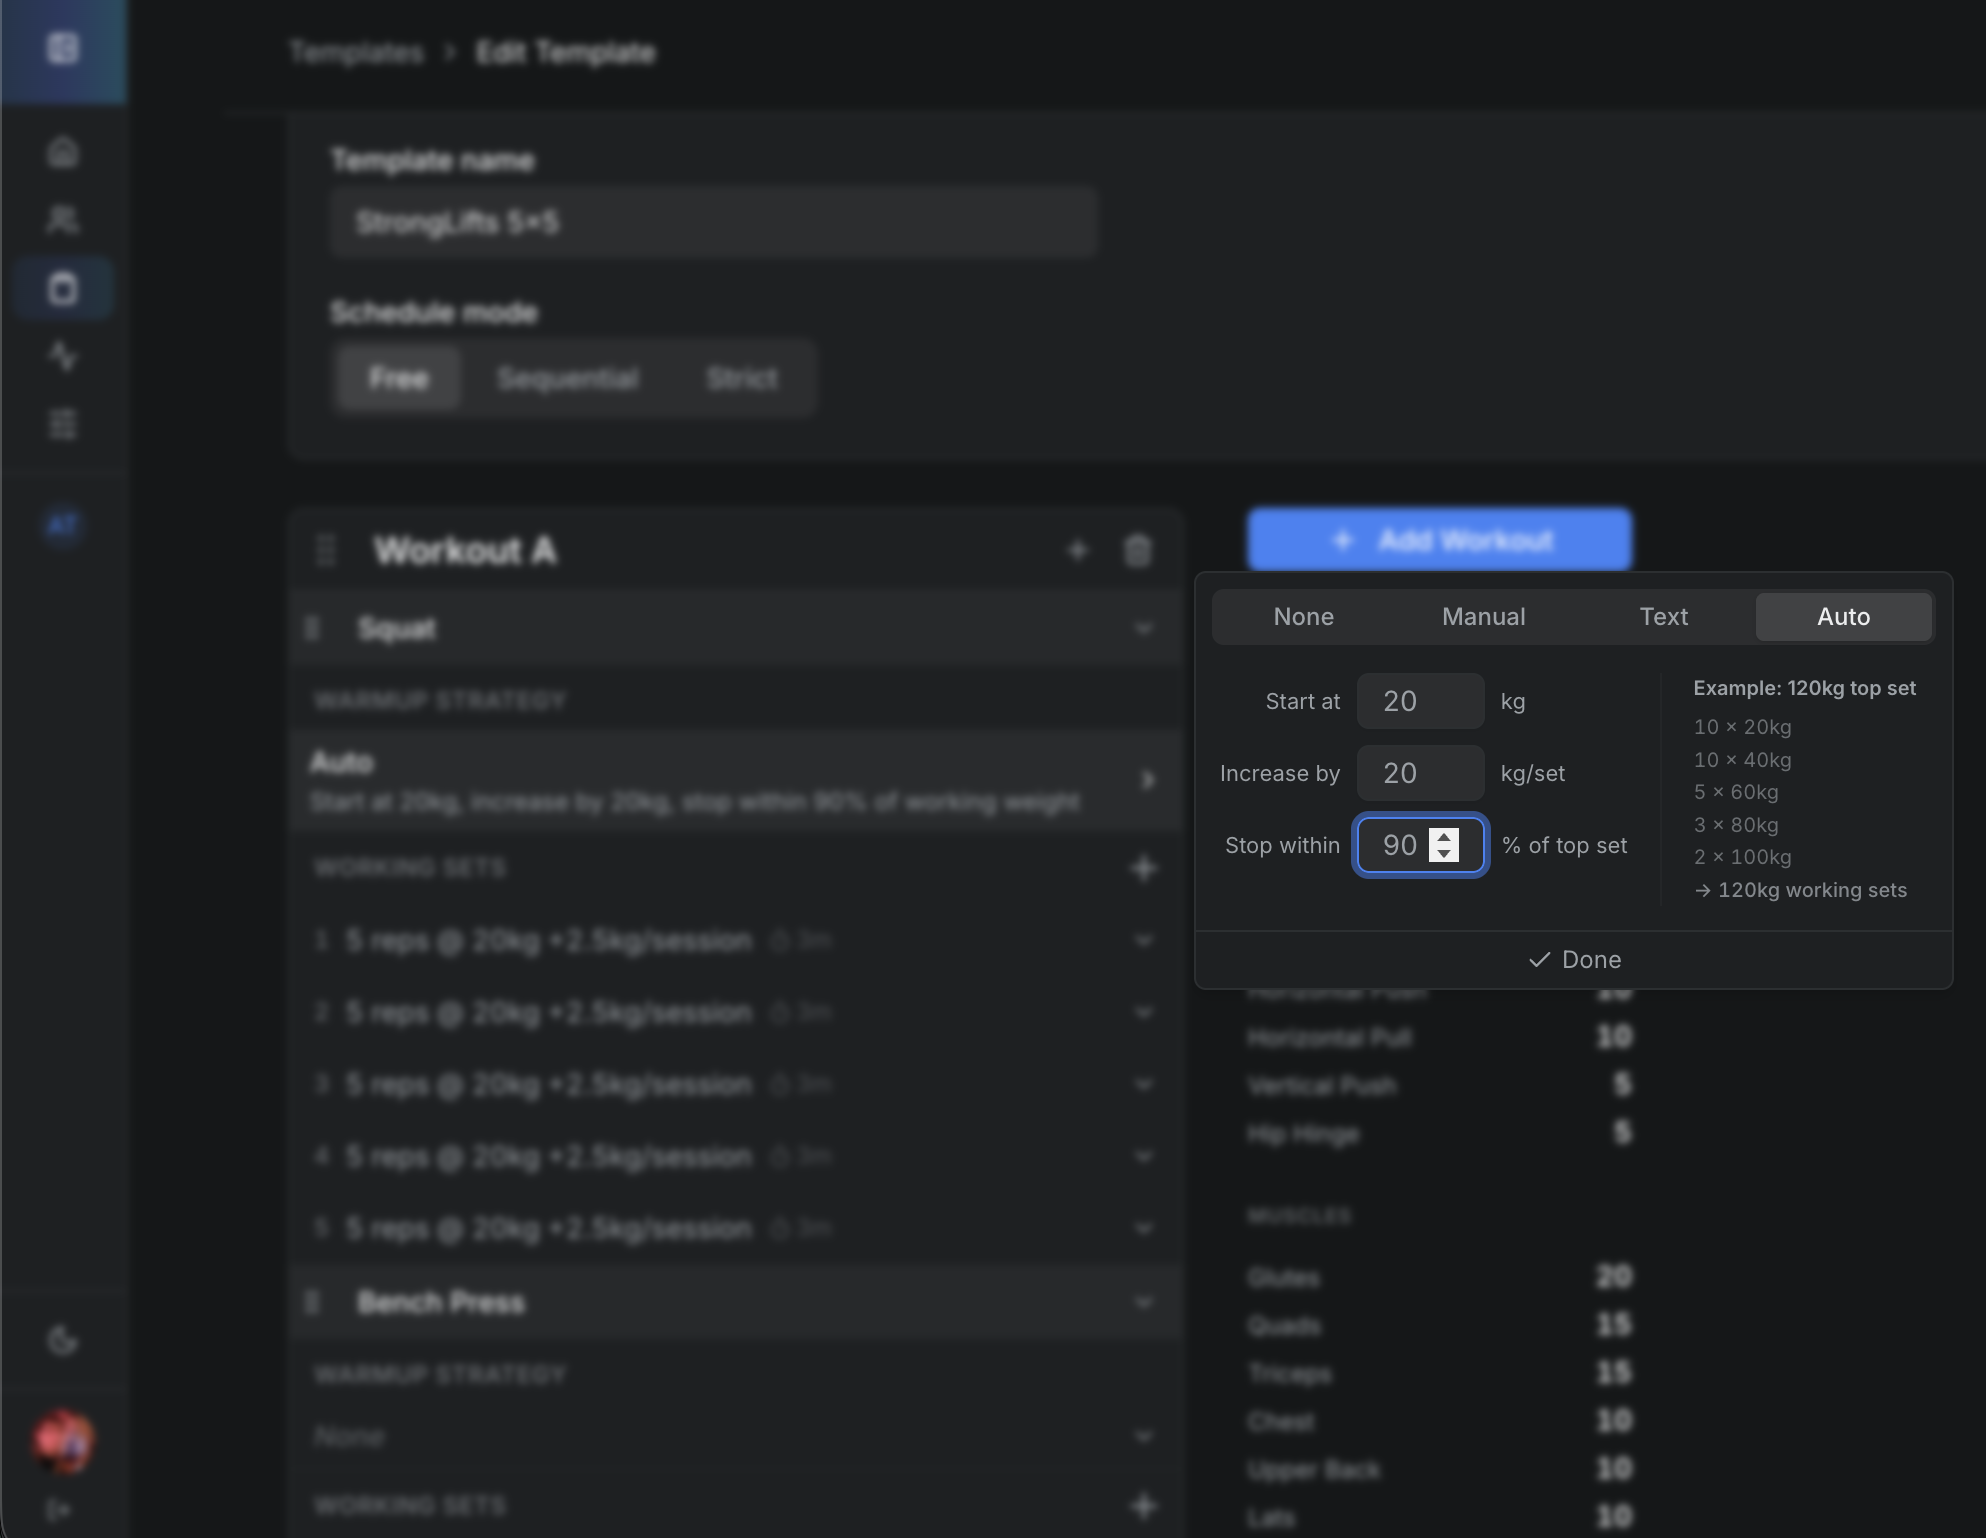The image size is (1986, 1538).
Task: Select Sequential schedule mode
Action: [x=568, y=378]
